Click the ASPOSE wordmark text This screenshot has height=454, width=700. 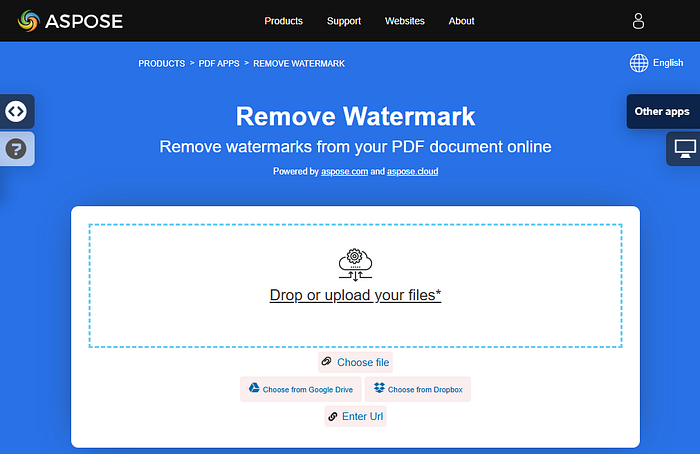tap(84, 21)
